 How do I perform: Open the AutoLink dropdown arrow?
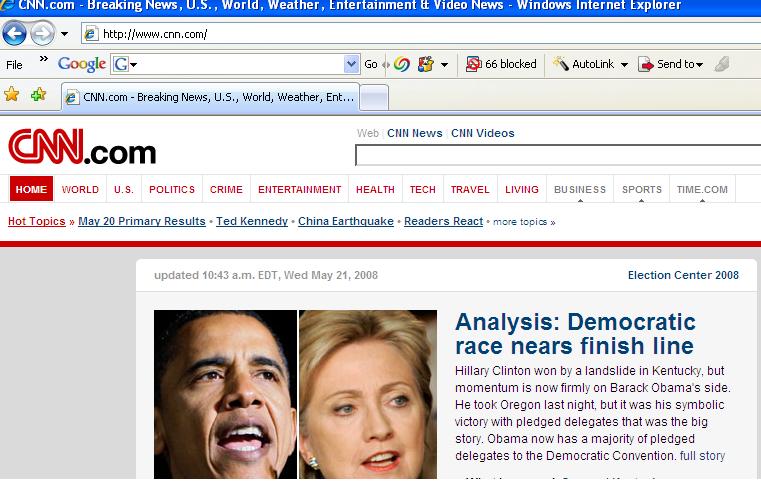coord(624,65)
